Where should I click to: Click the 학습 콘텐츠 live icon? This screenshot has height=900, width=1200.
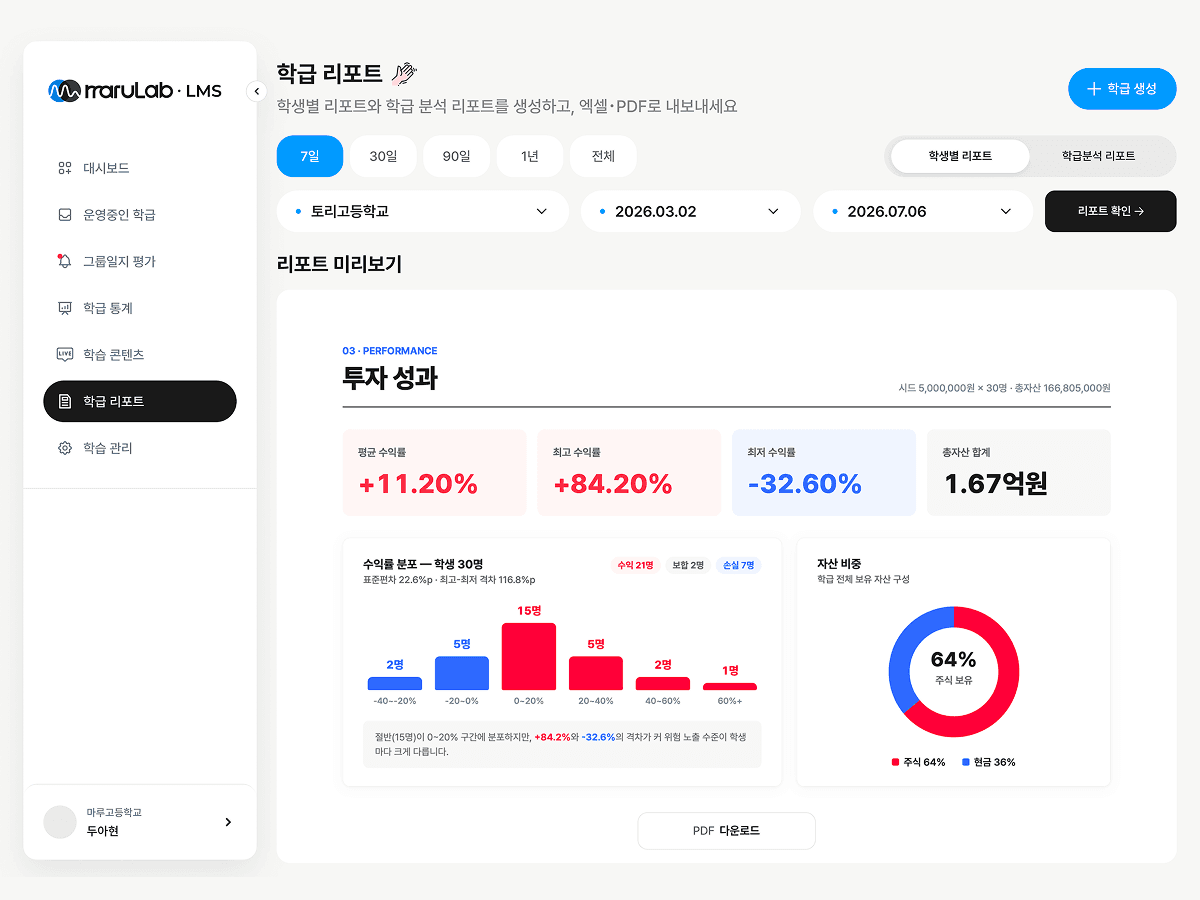[x=65, y=354]
